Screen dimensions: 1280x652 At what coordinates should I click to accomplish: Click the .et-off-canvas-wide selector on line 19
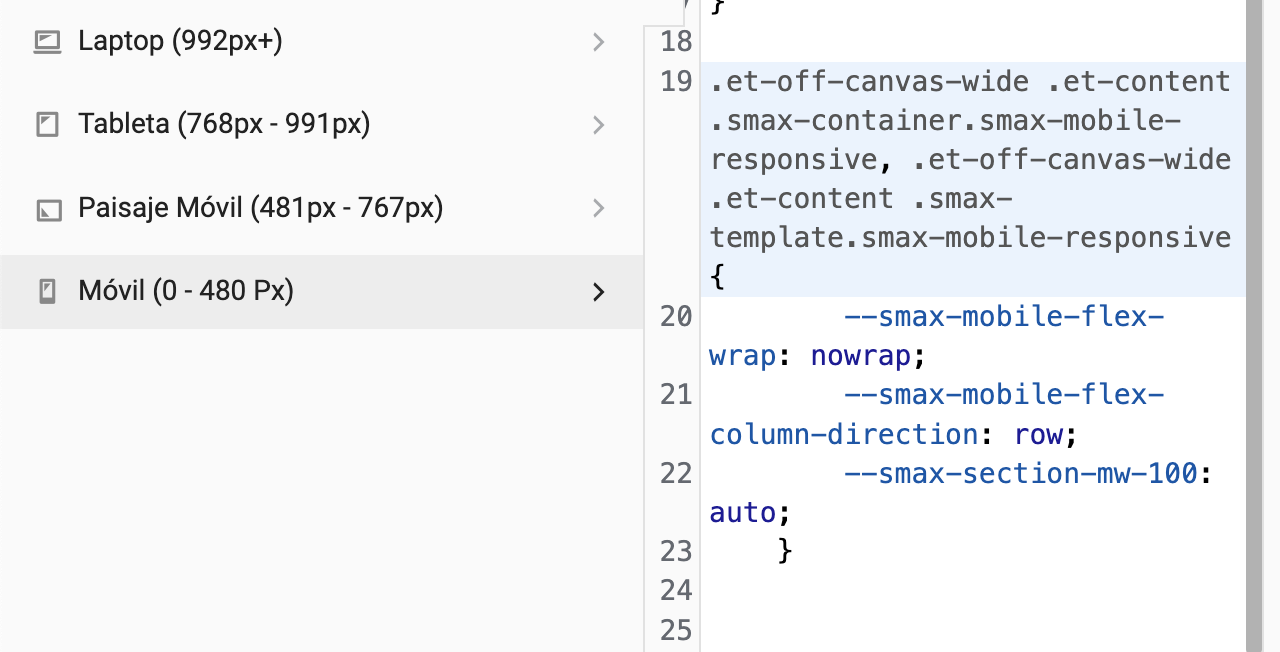[x=869, y=81]
